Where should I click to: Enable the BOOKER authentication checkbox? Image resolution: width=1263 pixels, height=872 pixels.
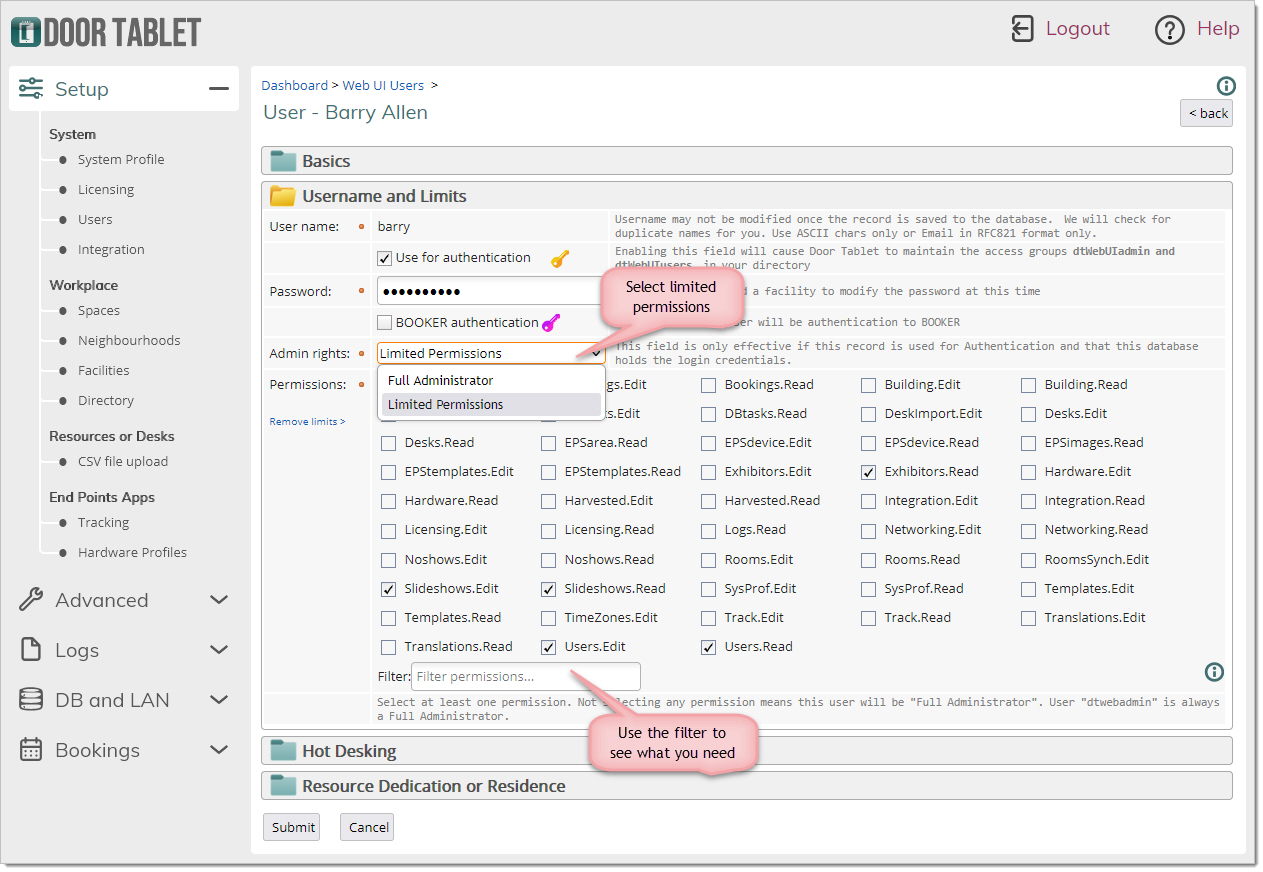(384, 323)
